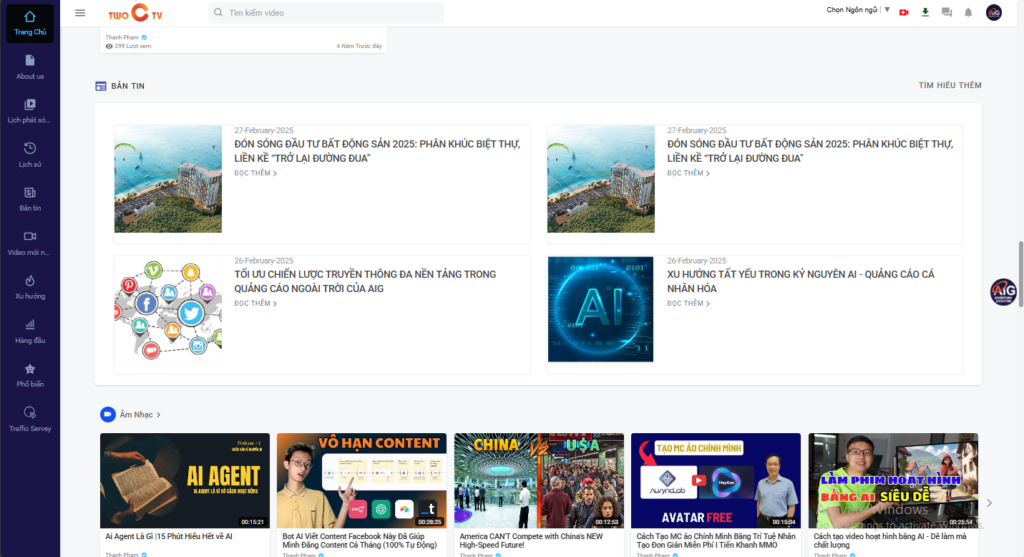Viewport: 1024px width, 557px height.
Task: Open Bản tin sidebar item
Action: (x=30, y=199)
